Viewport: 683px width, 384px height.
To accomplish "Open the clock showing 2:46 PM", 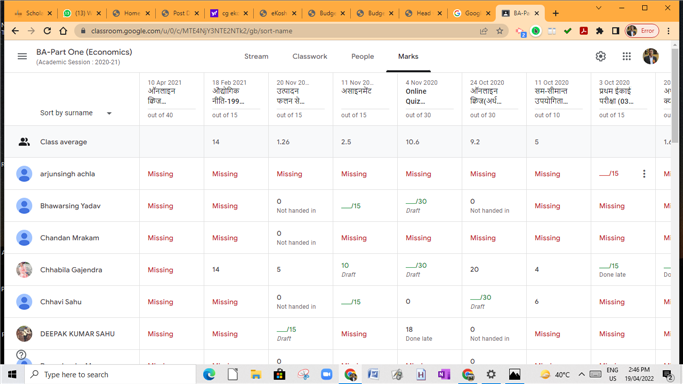I will 639,374.
